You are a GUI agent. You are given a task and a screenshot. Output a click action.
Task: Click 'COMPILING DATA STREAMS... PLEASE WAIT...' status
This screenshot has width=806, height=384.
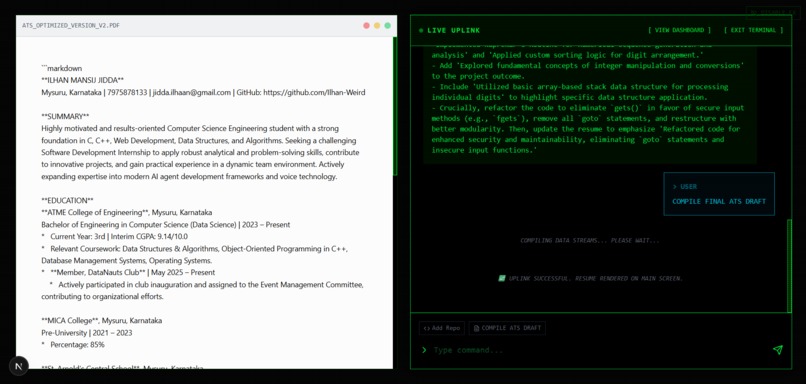(590, 241)
